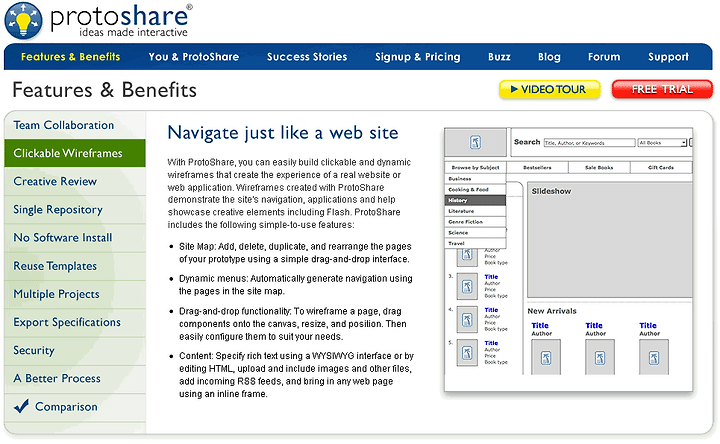Open A Better Process sidebar link
Viewport: 720px width, 444px height.
tap(75, 379)
